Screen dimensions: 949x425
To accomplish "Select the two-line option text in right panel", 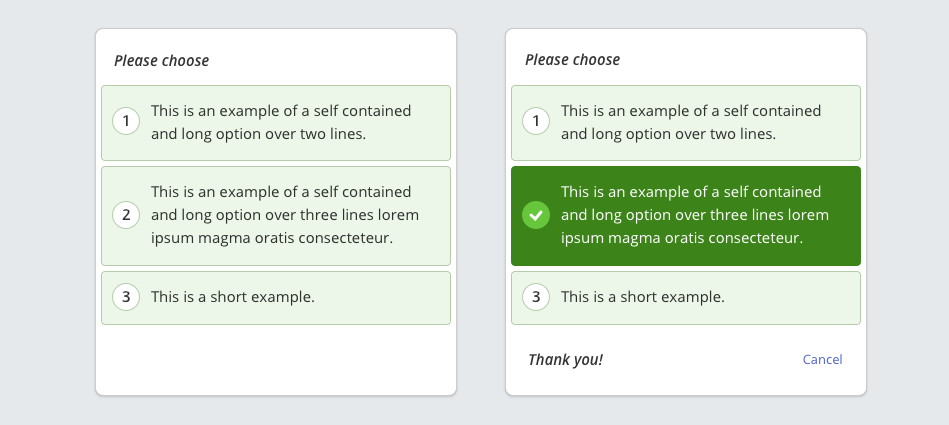I will [x=691, y=122].
